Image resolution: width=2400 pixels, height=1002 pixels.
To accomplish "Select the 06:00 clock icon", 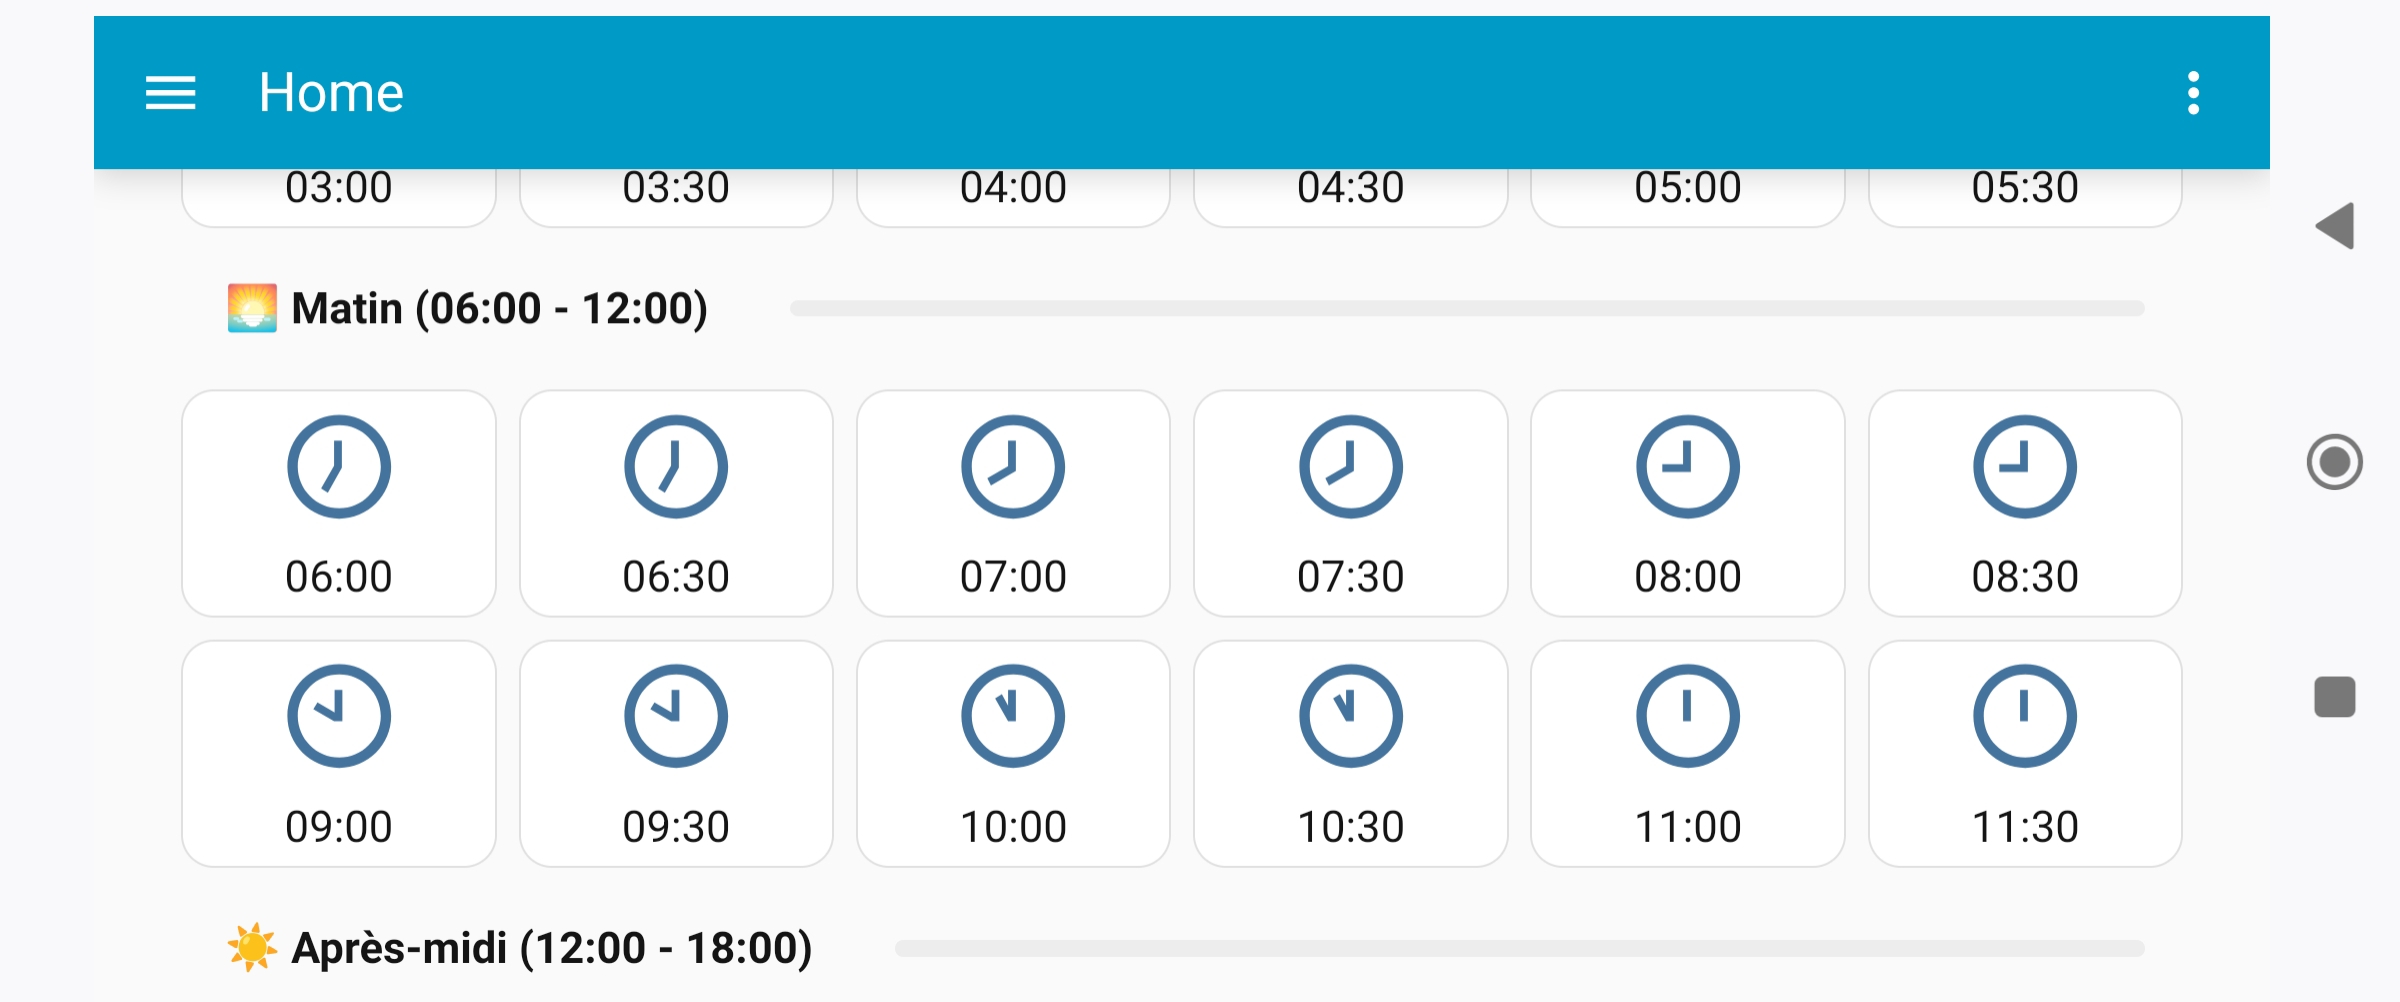I will (x=338, y=466).
